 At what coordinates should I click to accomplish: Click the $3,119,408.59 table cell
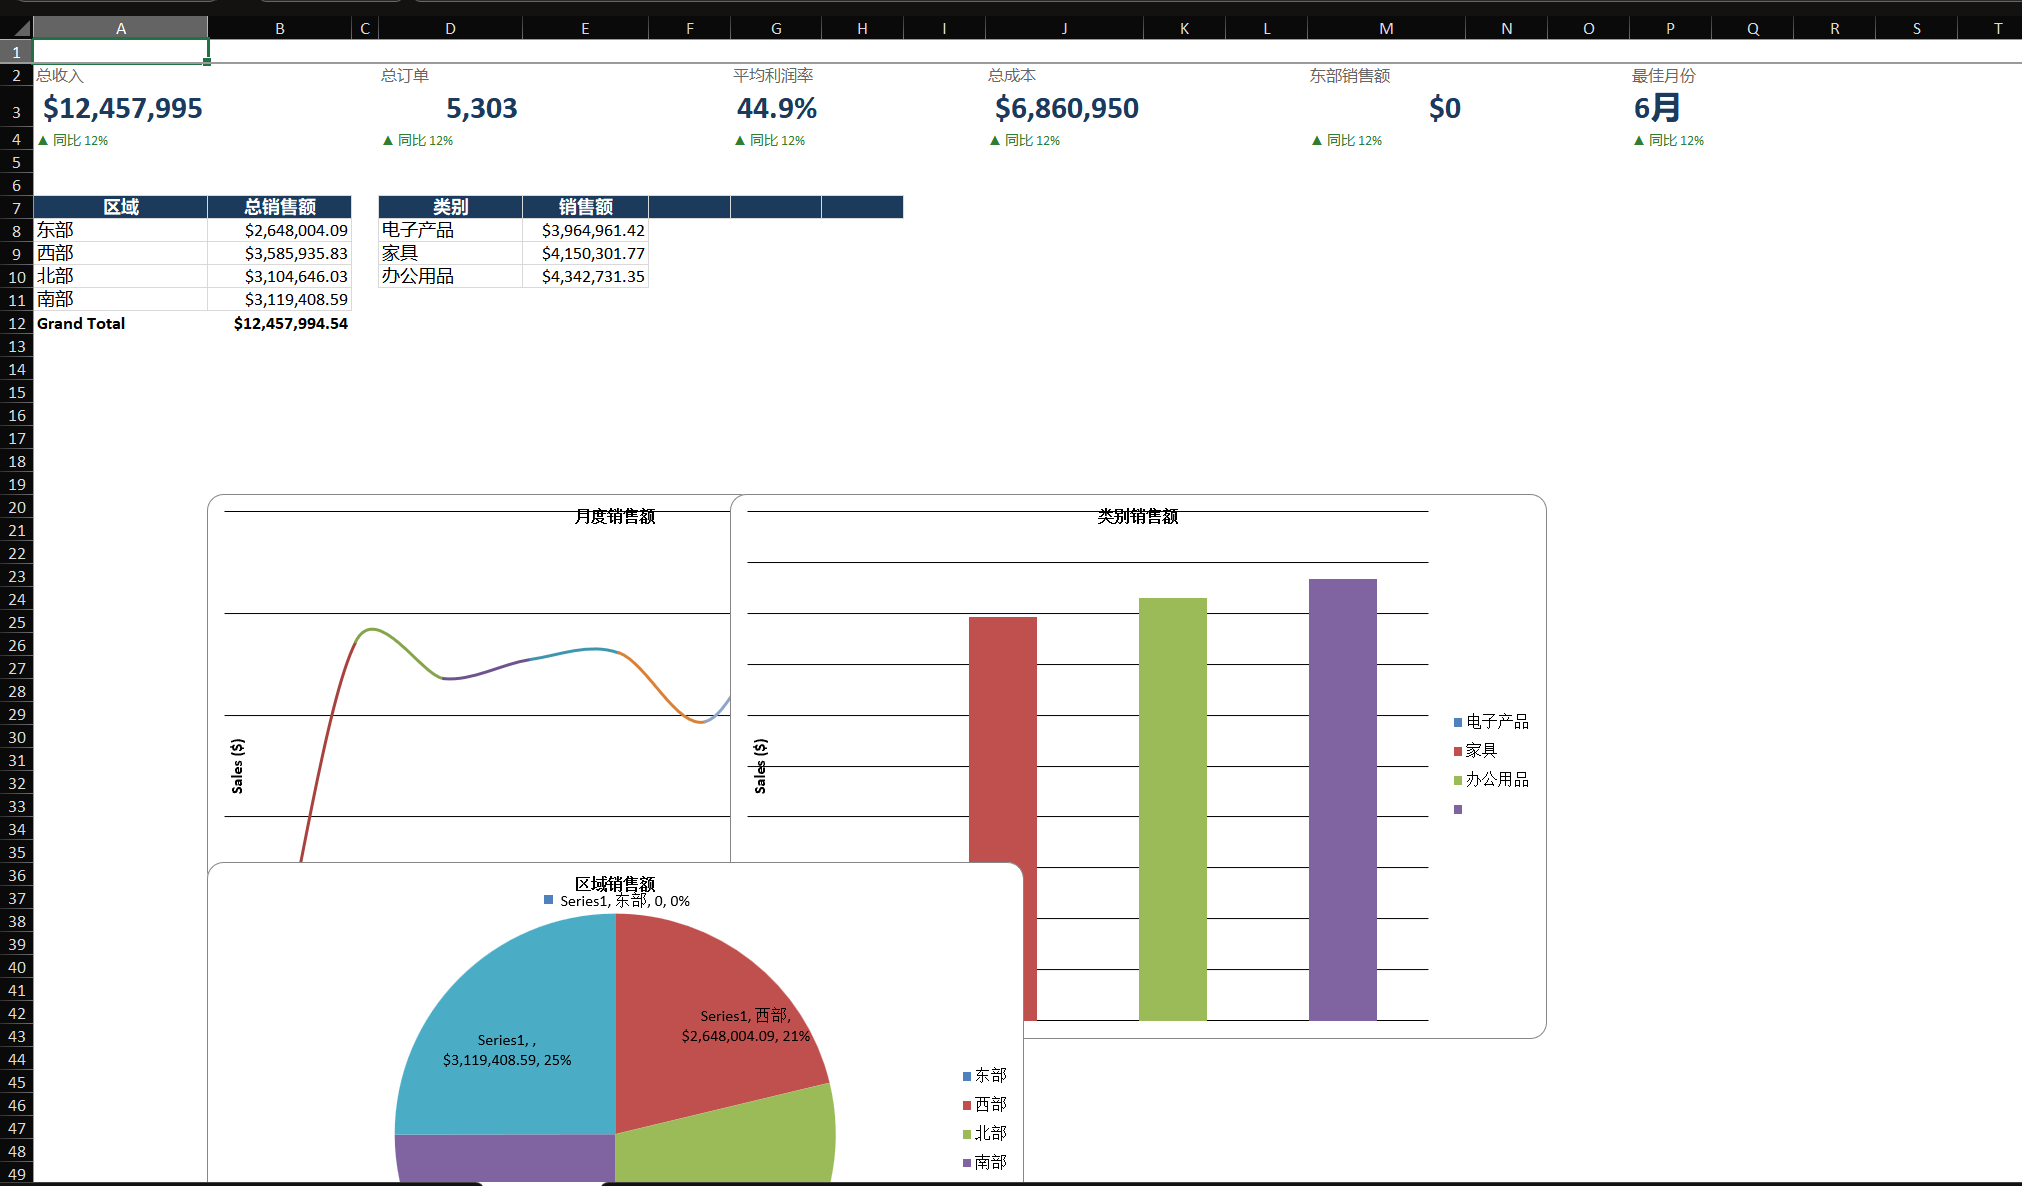coord(280,299)
